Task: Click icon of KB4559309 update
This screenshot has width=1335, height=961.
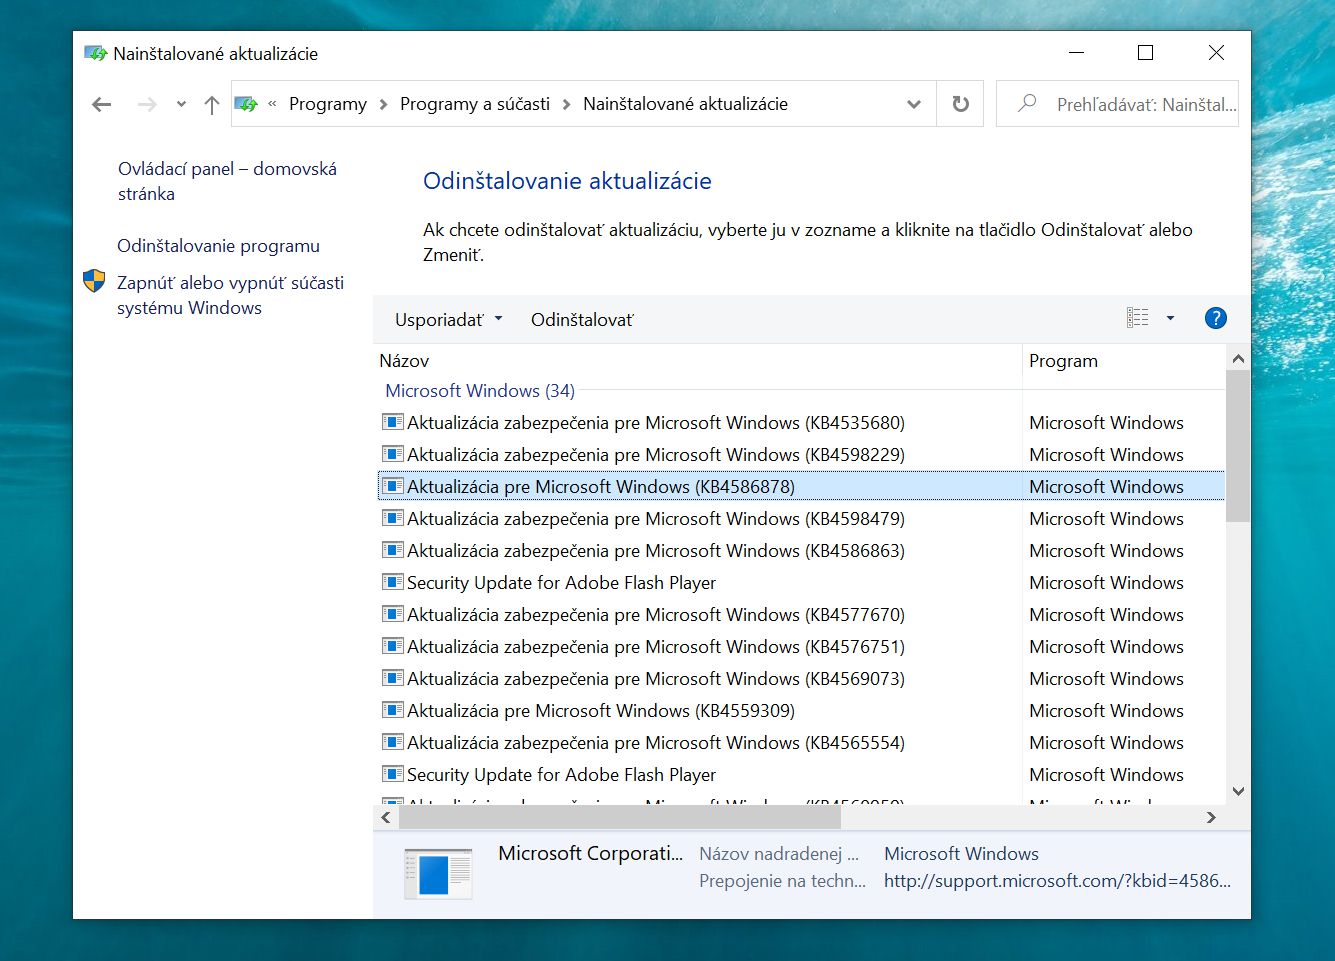Action: [x=393, y=710]
